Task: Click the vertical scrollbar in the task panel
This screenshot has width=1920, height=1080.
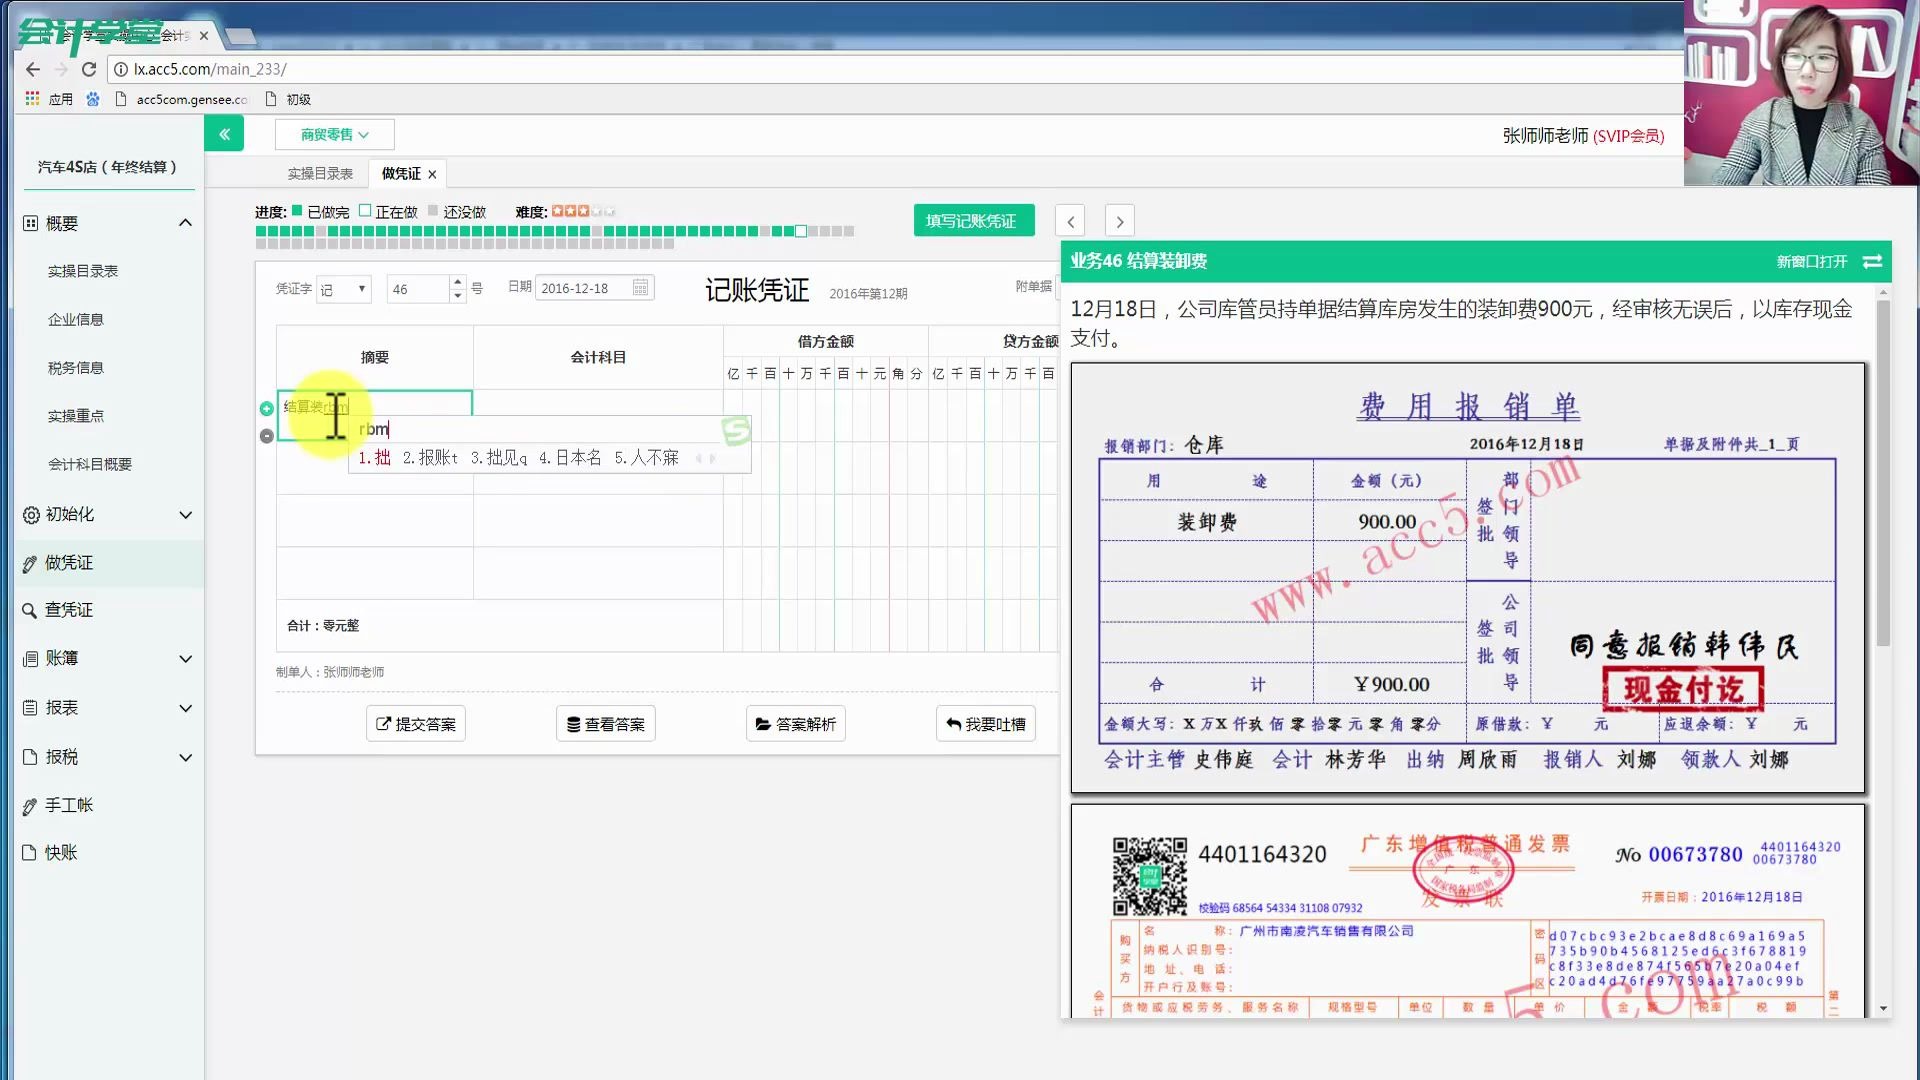Action: (1884, 473)
